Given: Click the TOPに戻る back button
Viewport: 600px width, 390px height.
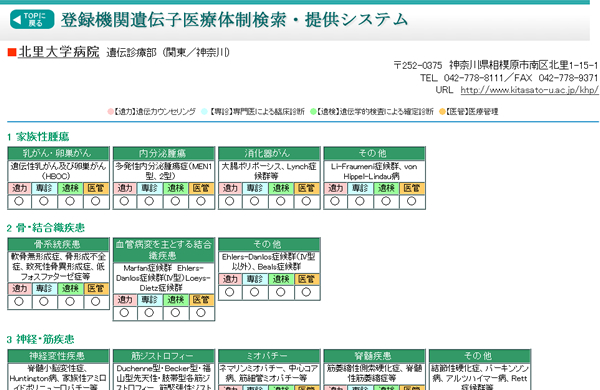Looking at the screenshot, I should [x=32, y=20].
